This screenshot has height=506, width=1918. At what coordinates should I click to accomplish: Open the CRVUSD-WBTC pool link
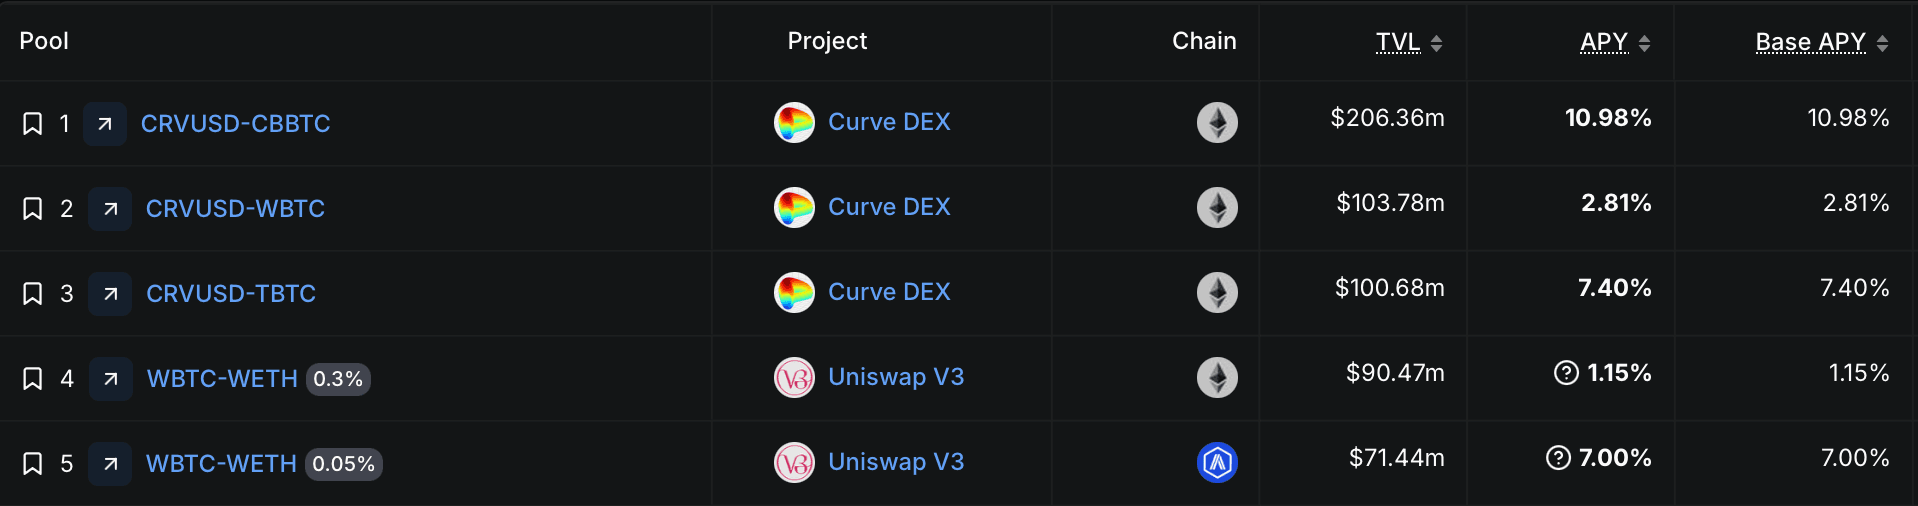(x=235, y=209)
